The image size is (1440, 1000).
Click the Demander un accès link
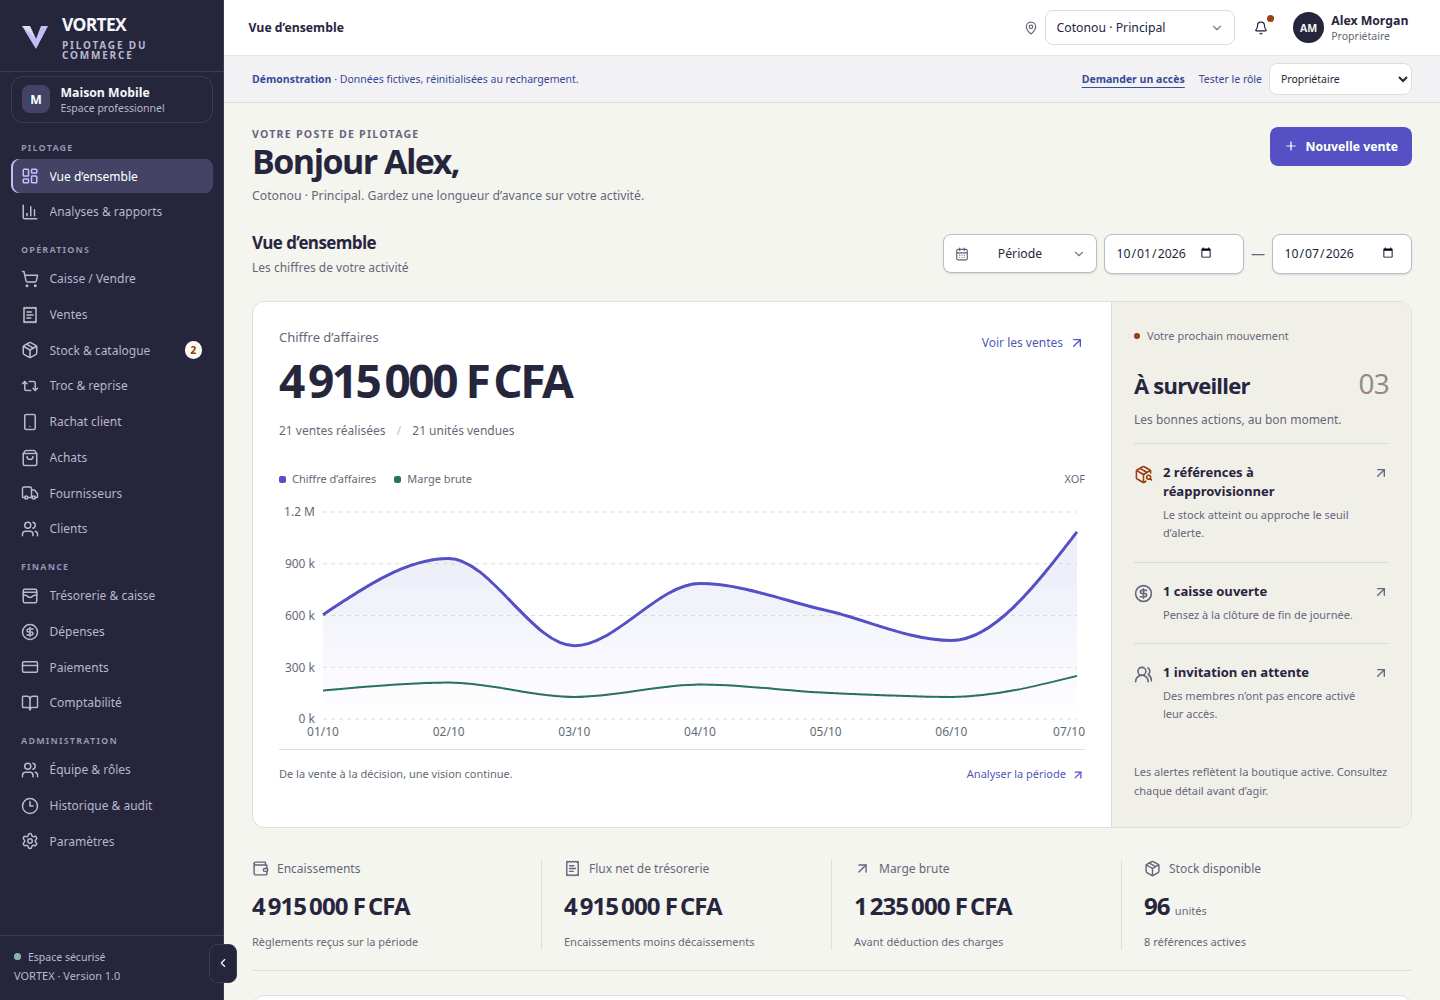pos(1133,80)
